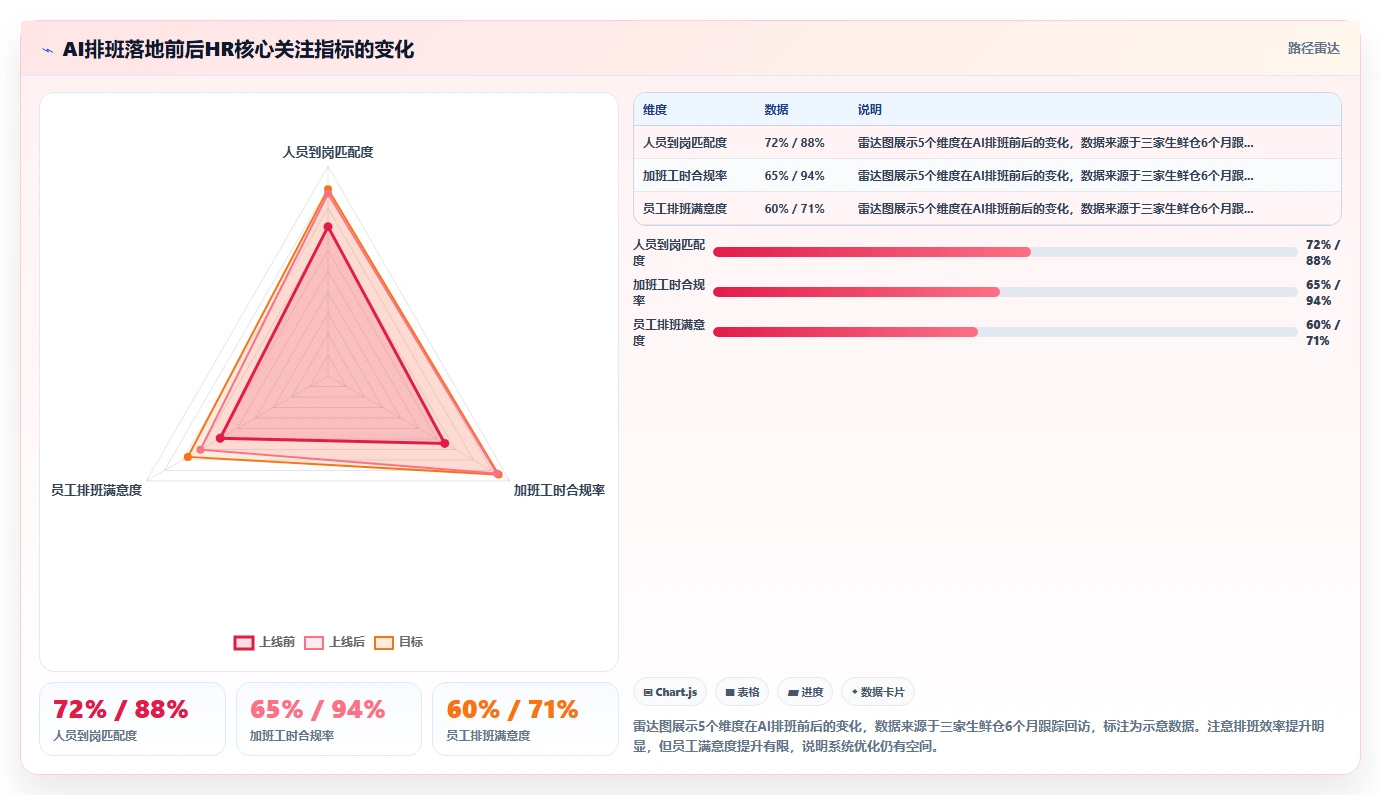Image resolution: width=1381 pixels, height=795 pixels.
Task: Click the 人员到岗匹配度 progress bar
Action: coord(1005,252)
